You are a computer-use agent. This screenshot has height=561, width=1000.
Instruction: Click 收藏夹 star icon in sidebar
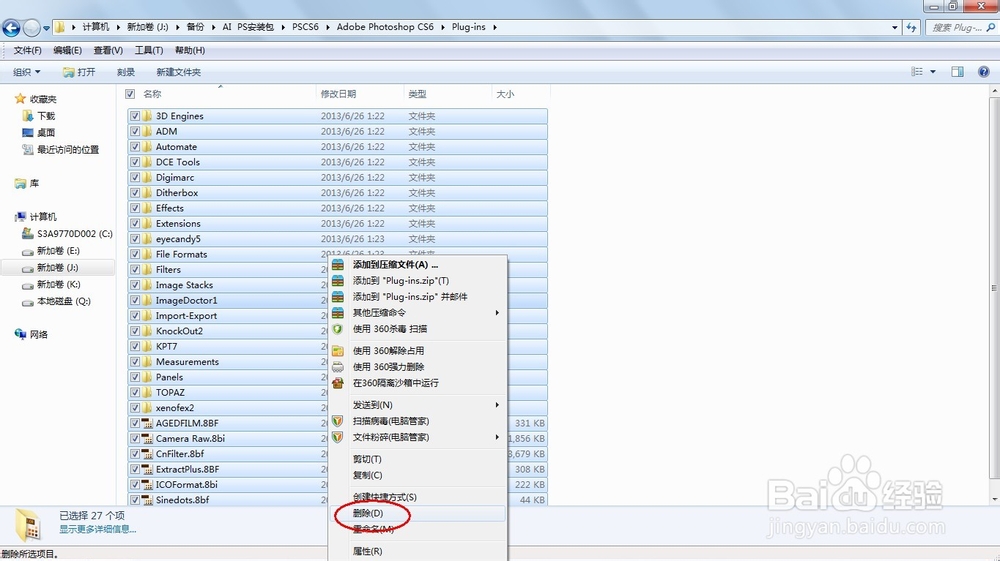pyautogui.click(x=20, y=99)
